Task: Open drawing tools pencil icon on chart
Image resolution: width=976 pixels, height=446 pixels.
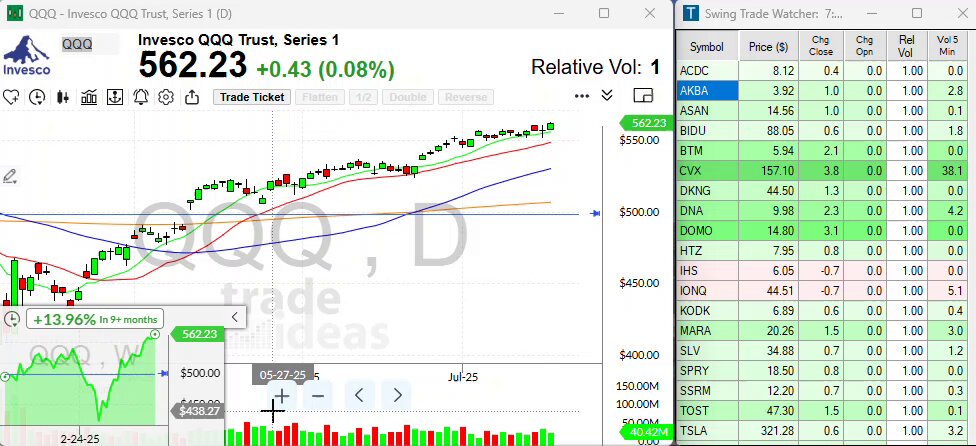Action: click(9, 177)
